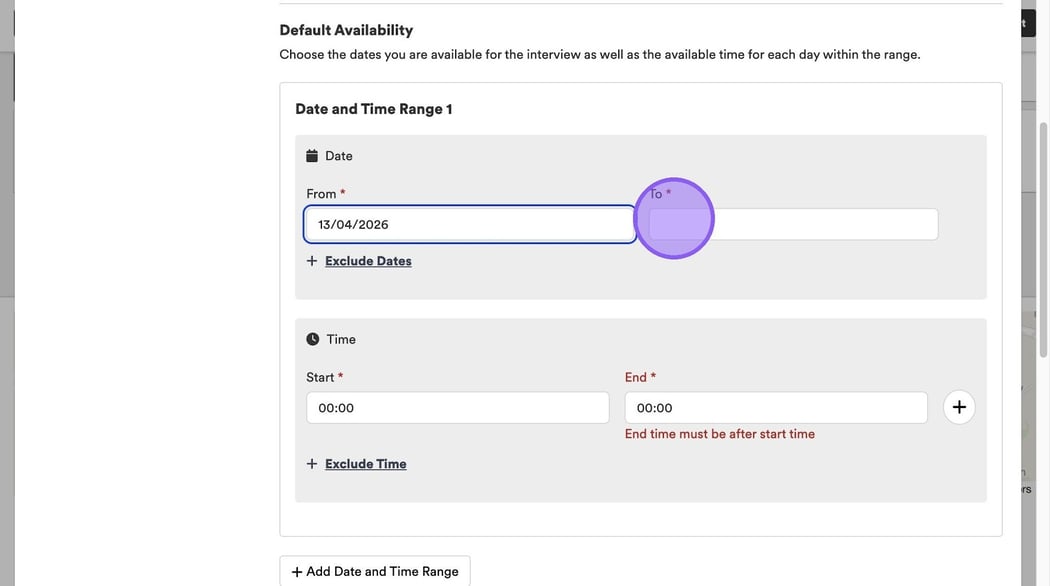Click the plus icon before Exclude Time
1050x586 pixels.
pos(312,464)
